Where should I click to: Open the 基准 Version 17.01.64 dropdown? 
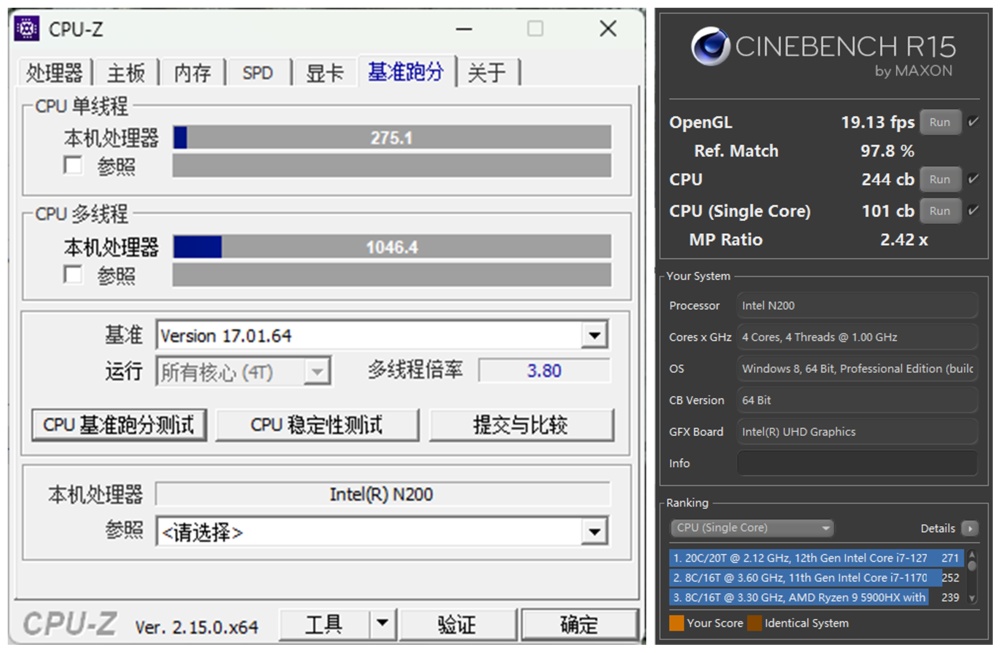(x=594, y=335)
